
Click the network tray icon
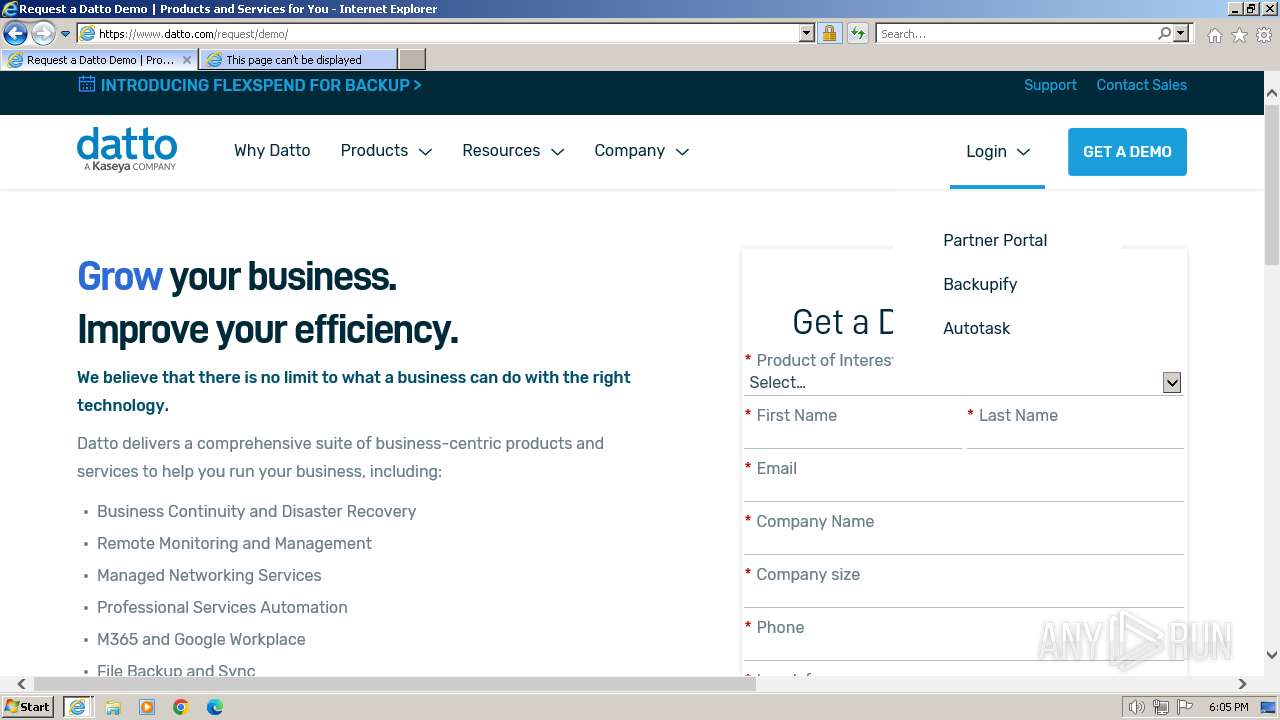[1161, 707]
